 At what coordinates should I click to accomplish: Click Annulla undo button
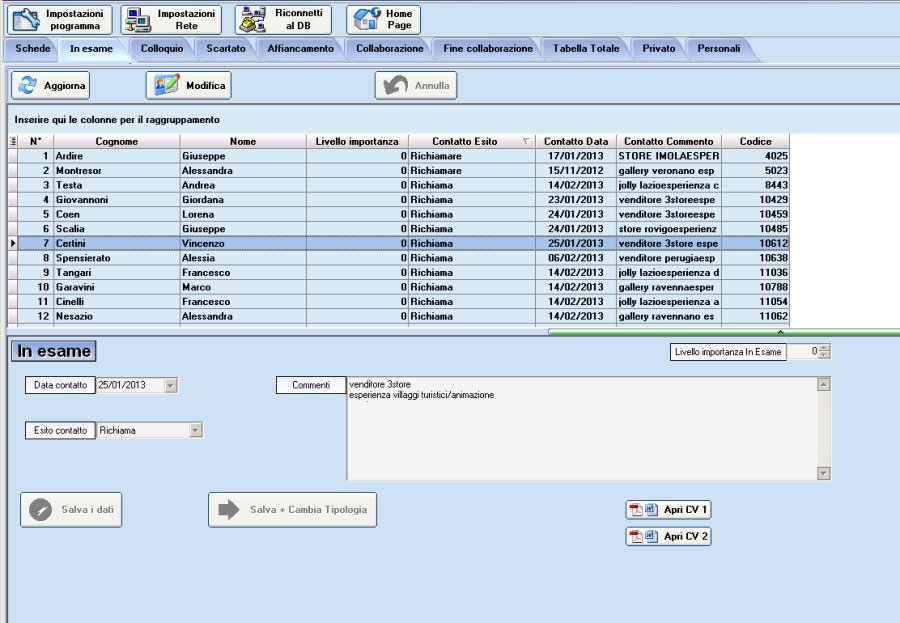coord(416,86)
